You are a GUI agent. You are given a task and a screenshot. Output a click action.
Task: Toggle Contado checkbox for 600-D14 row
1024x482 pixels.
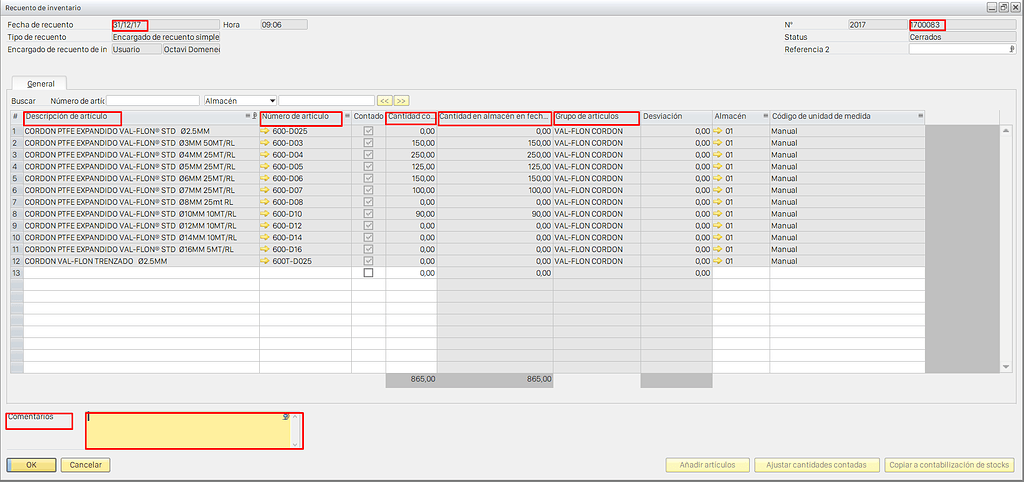(368, 237)
